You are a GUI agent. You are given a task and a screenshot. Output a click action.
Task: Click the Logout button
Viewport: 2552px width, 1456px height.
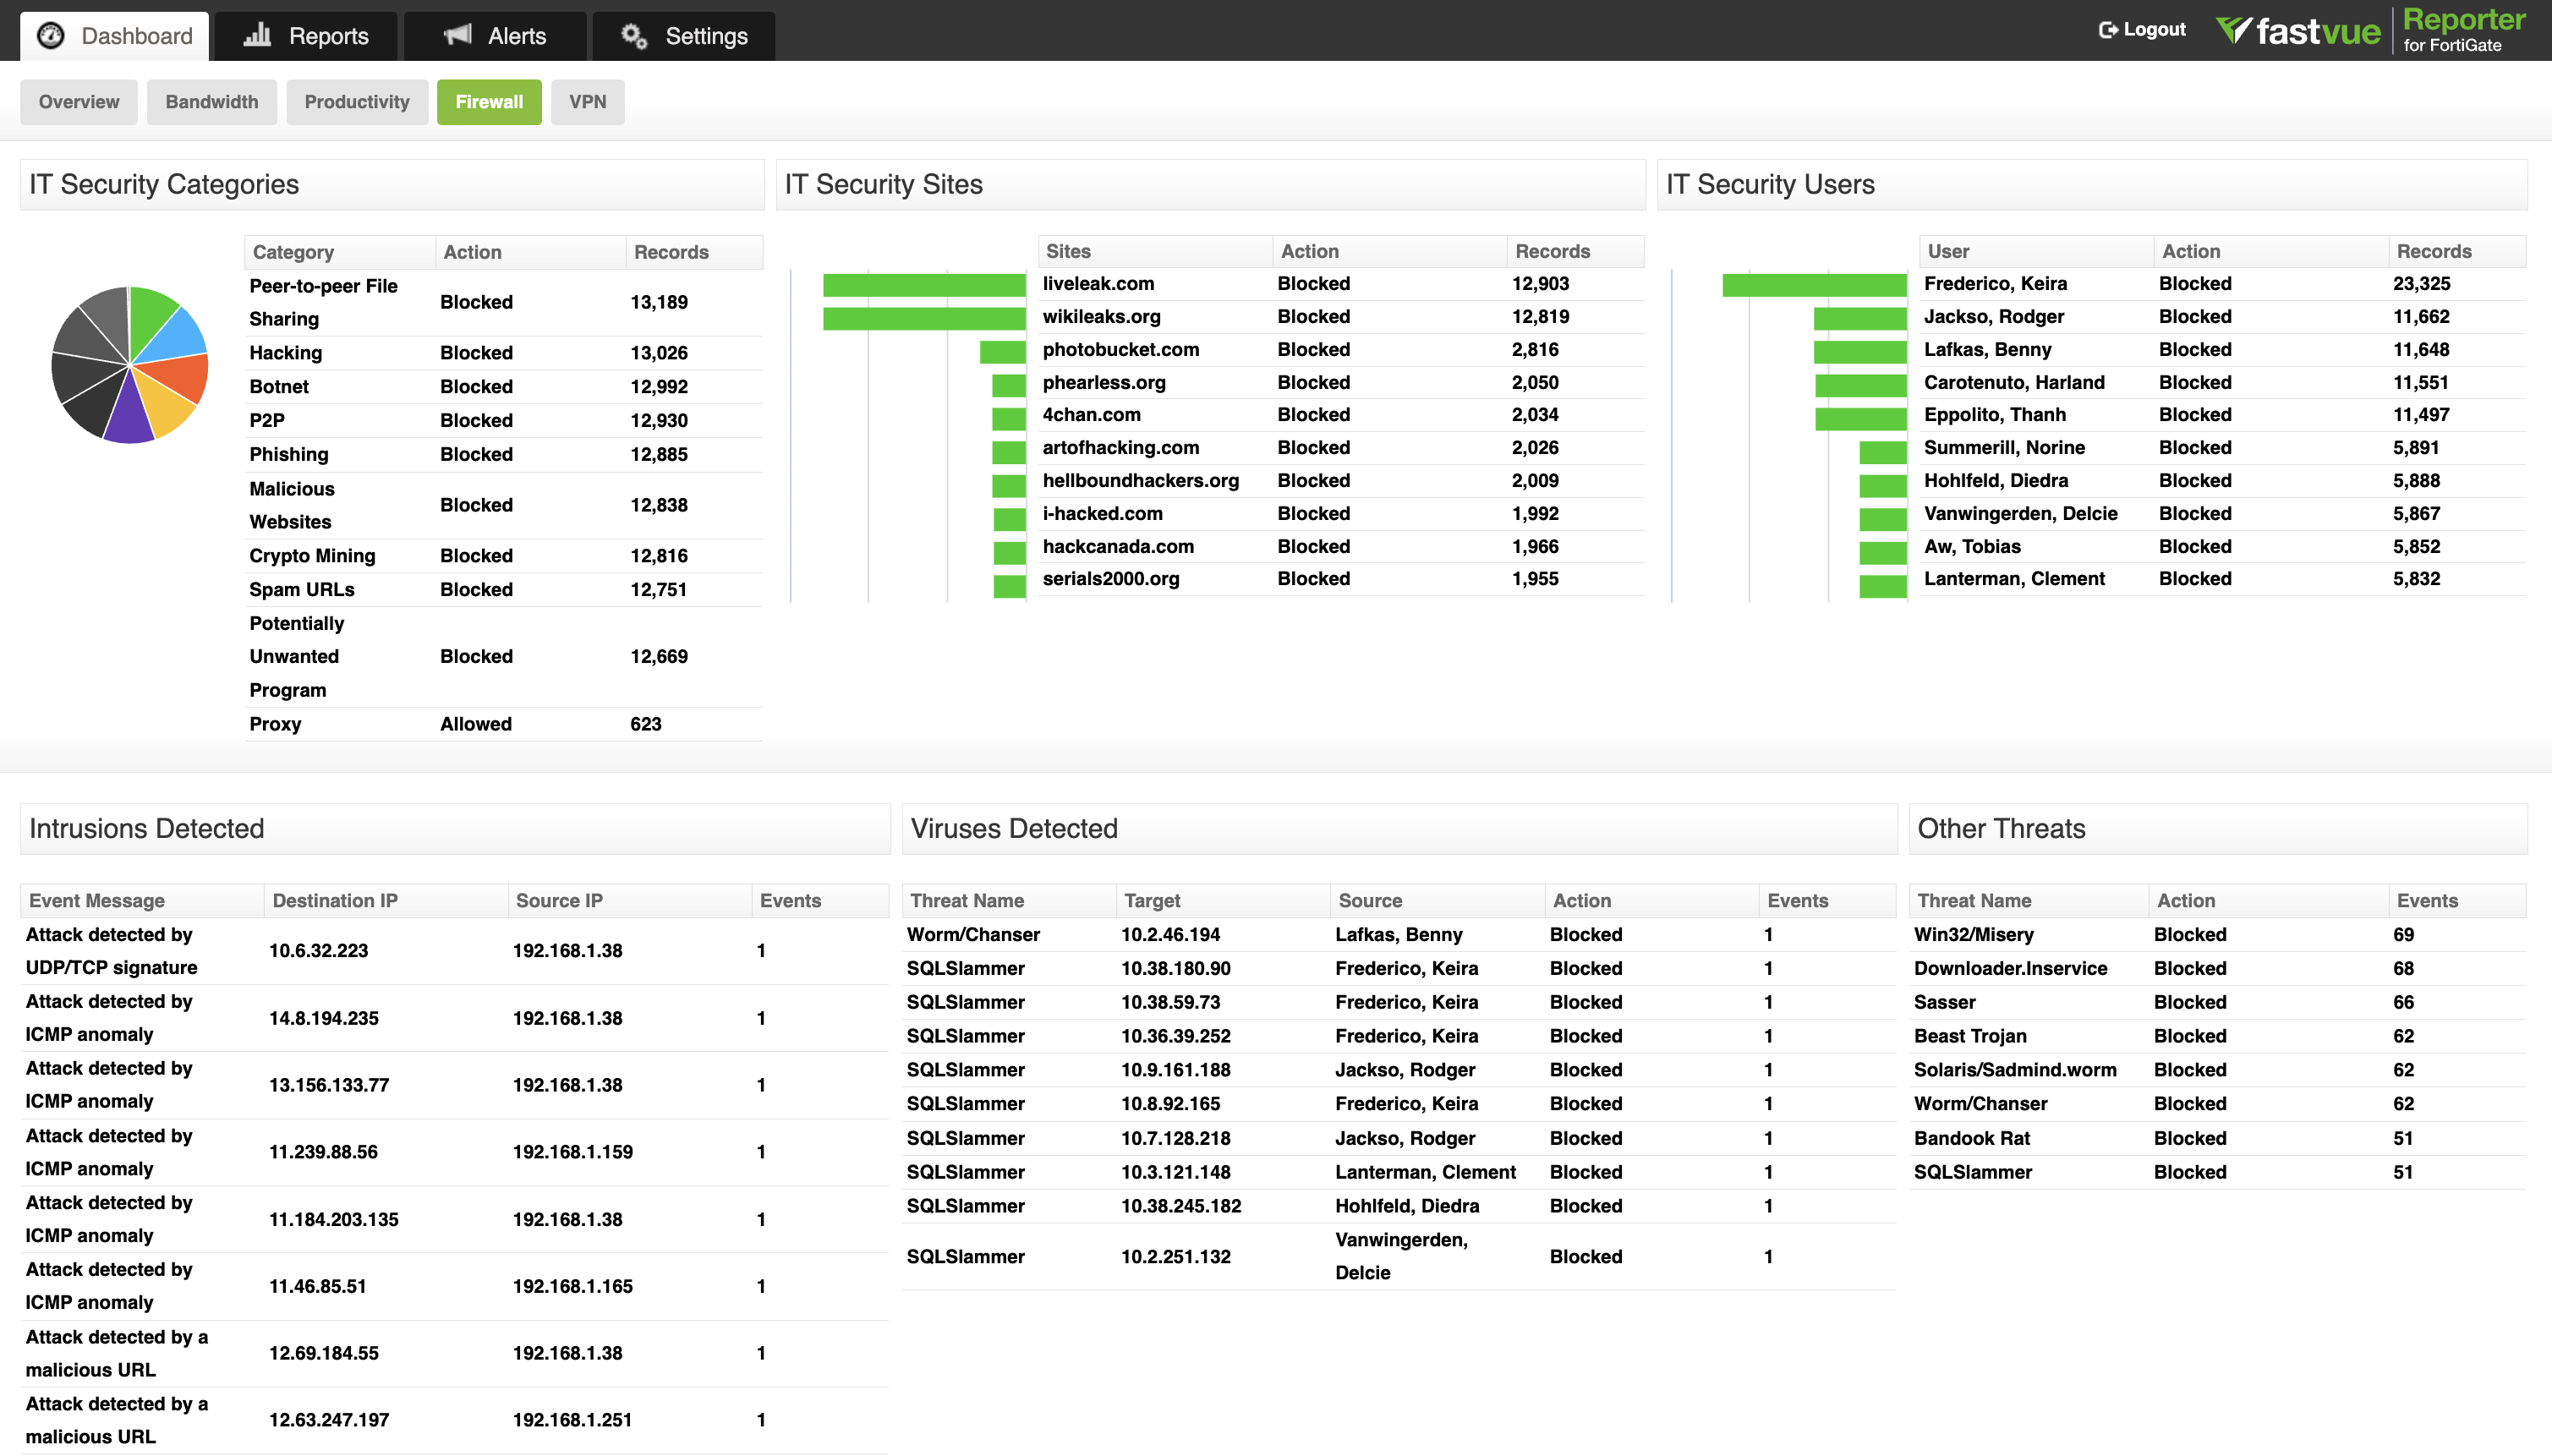pos(2140,29)
